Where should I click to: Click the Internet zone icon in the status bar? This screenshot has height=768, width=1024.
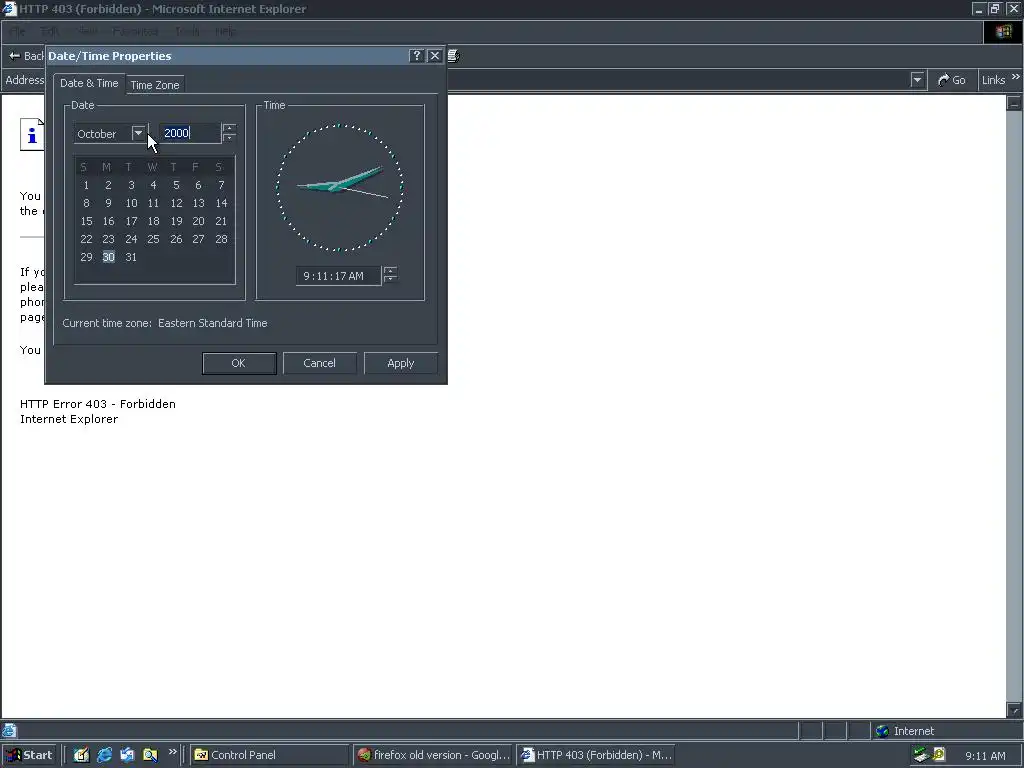point(882,731)
